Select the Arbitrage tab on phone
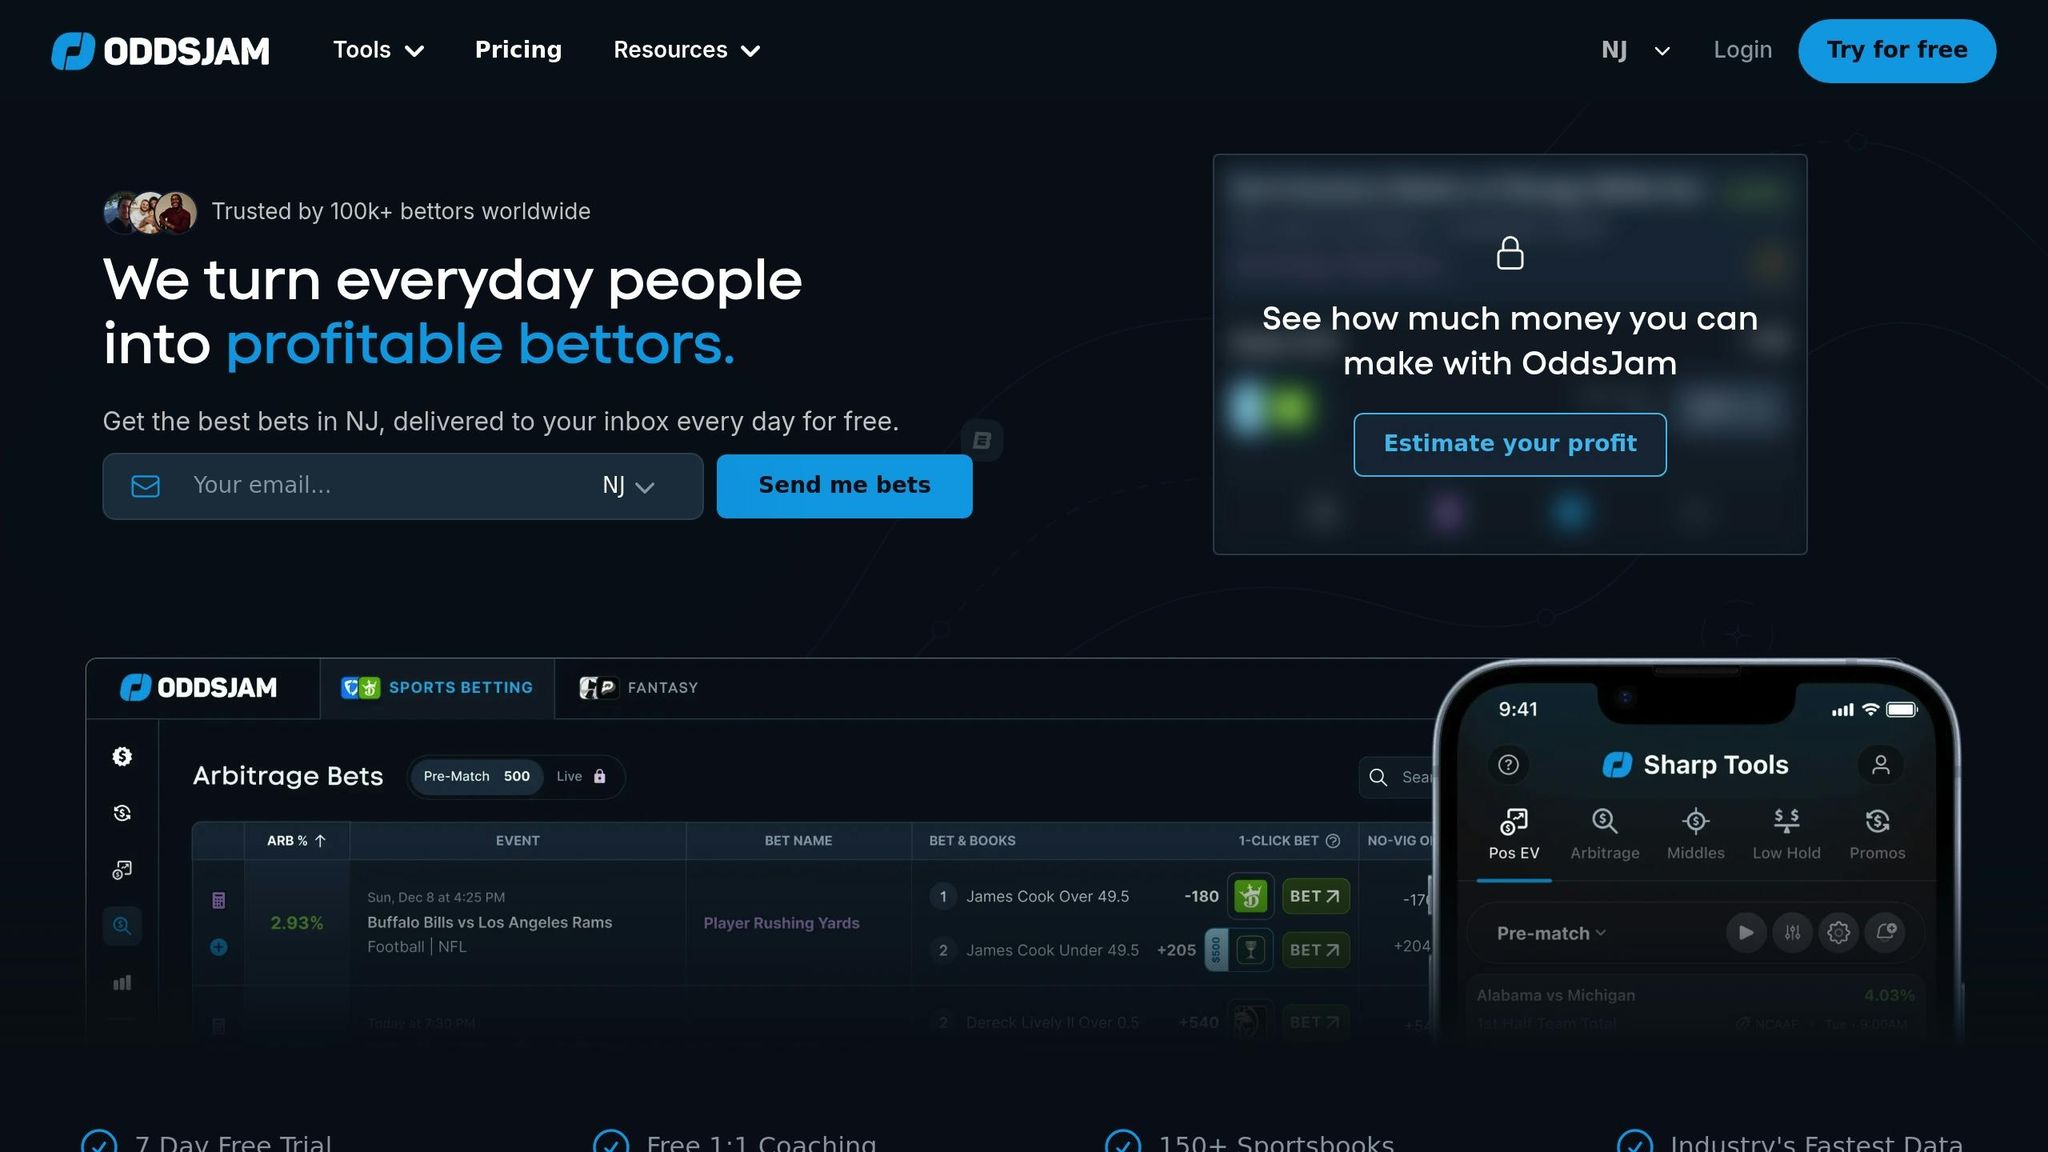2048x1152 pixels. tap(1604, 834)
